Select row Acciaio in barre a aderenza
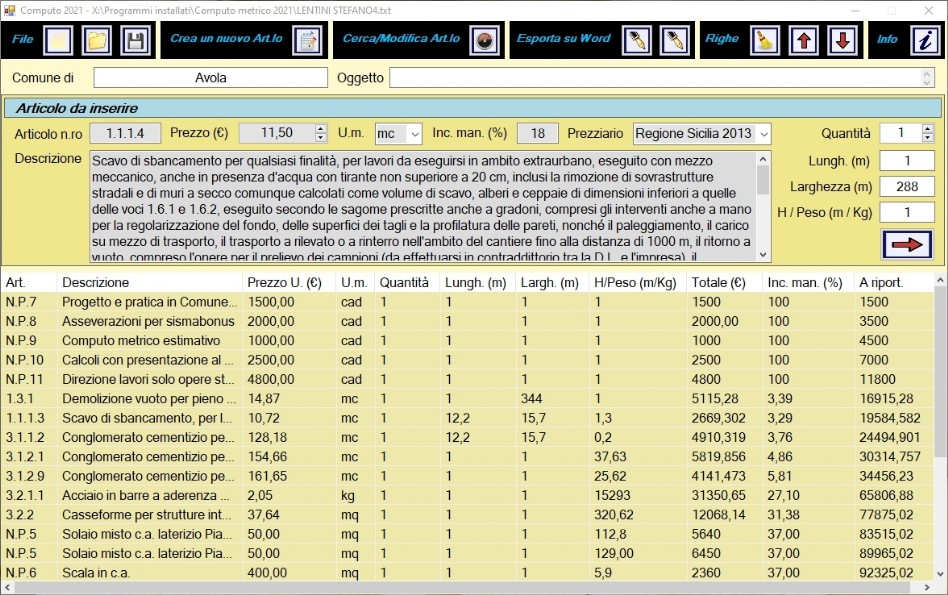 pyautogui.click(x=467, y=495)
